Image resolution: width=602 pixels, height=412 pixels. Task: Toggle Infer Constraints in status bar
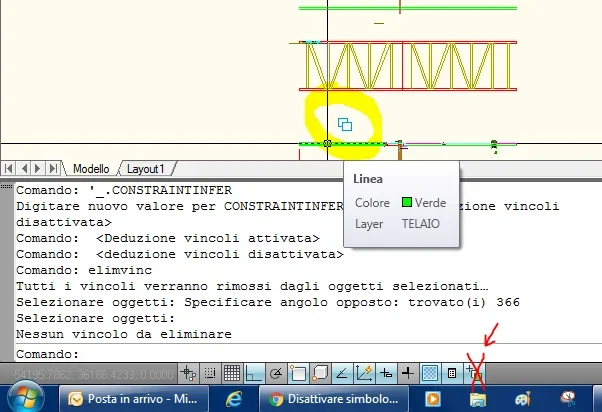(188, 373)
